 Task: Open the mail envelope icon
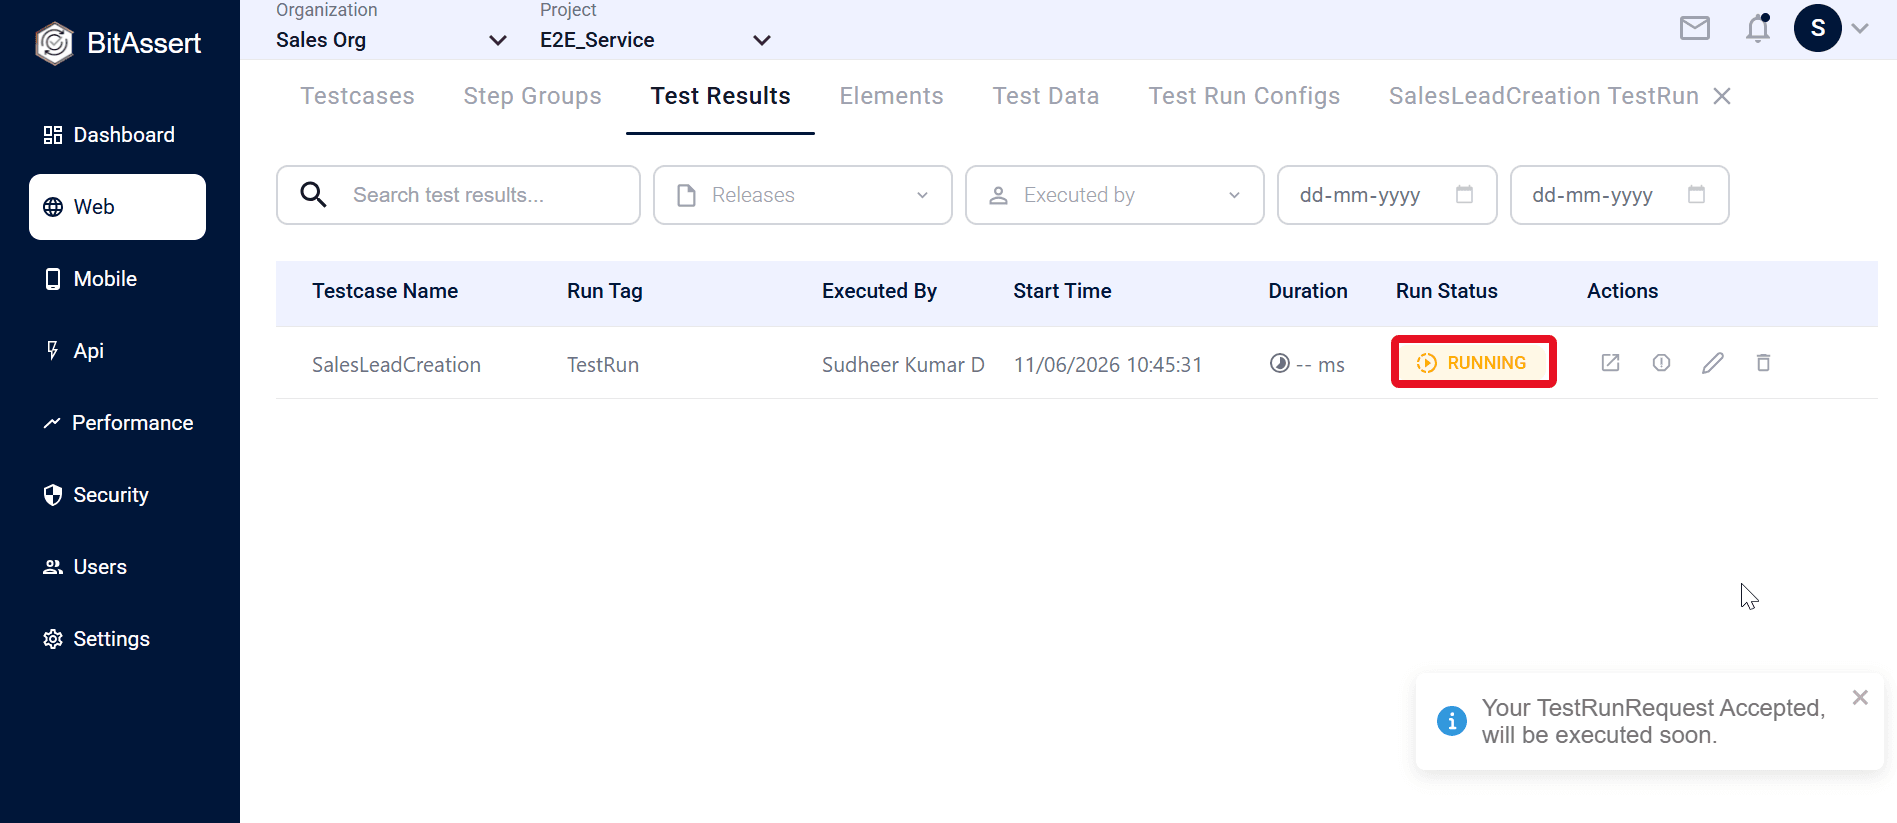coord(1695,28)
